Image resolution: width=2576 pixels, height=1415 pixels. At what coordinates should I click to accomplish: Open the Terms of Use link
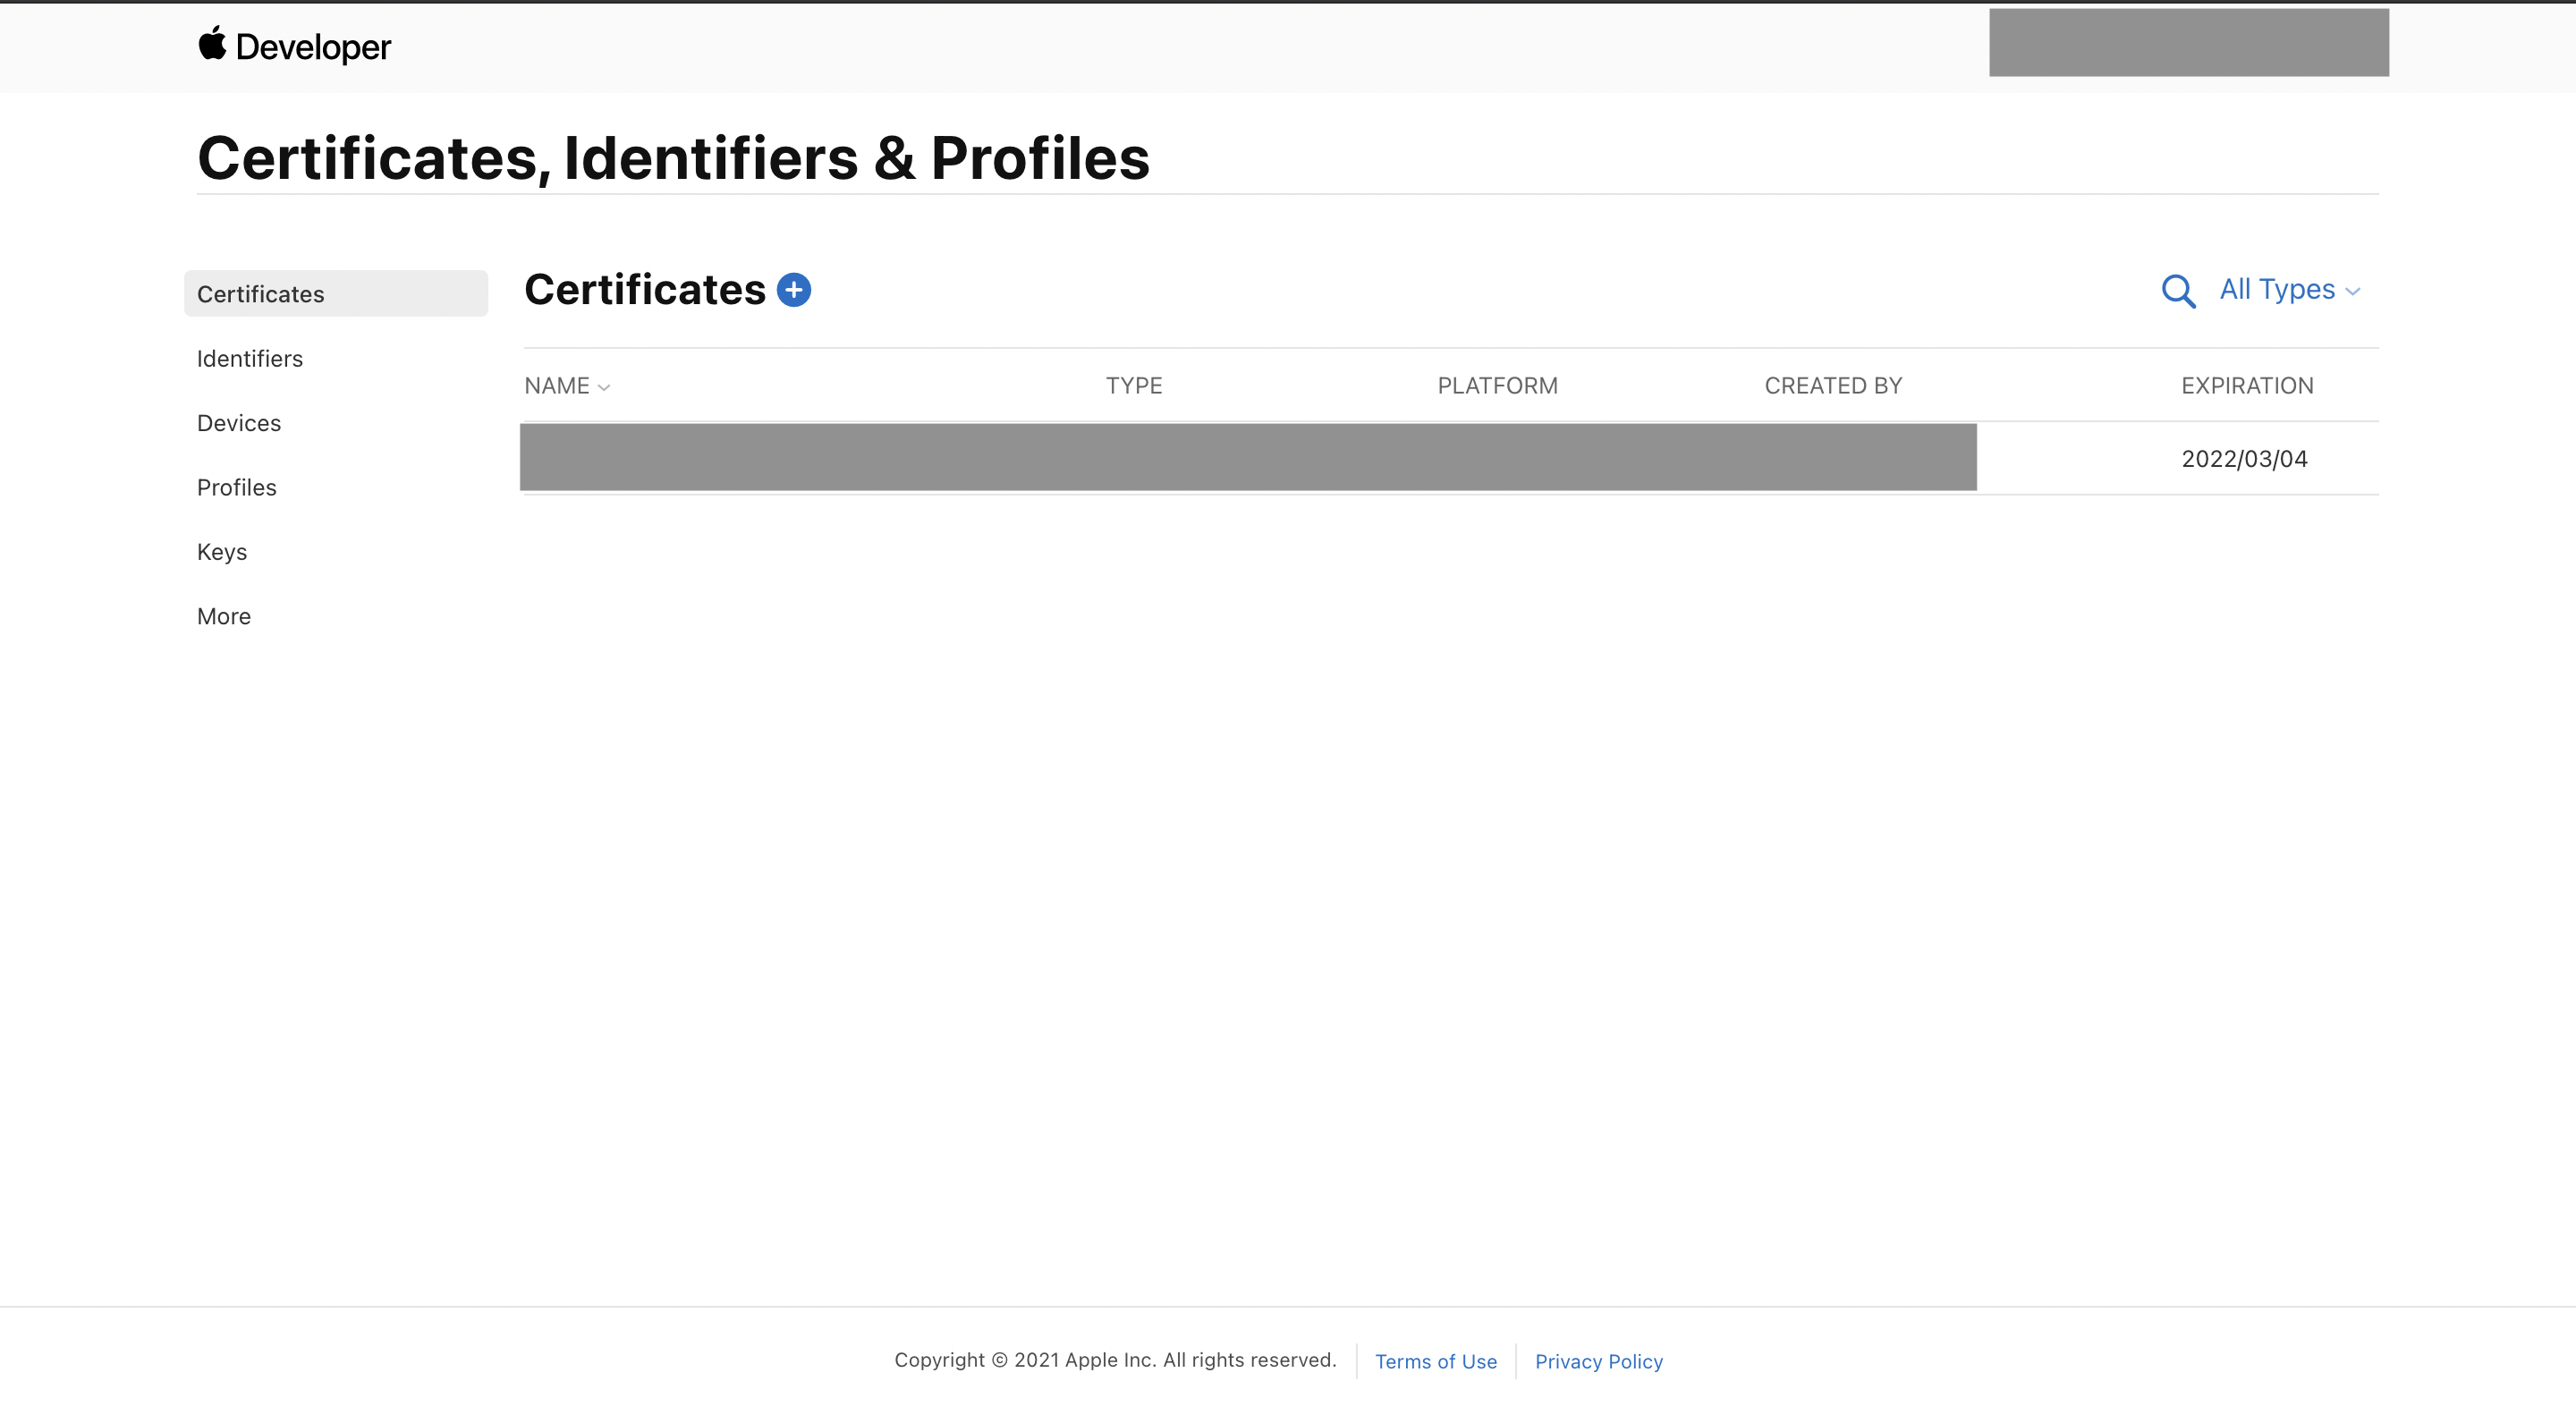pos(1435,1361)
